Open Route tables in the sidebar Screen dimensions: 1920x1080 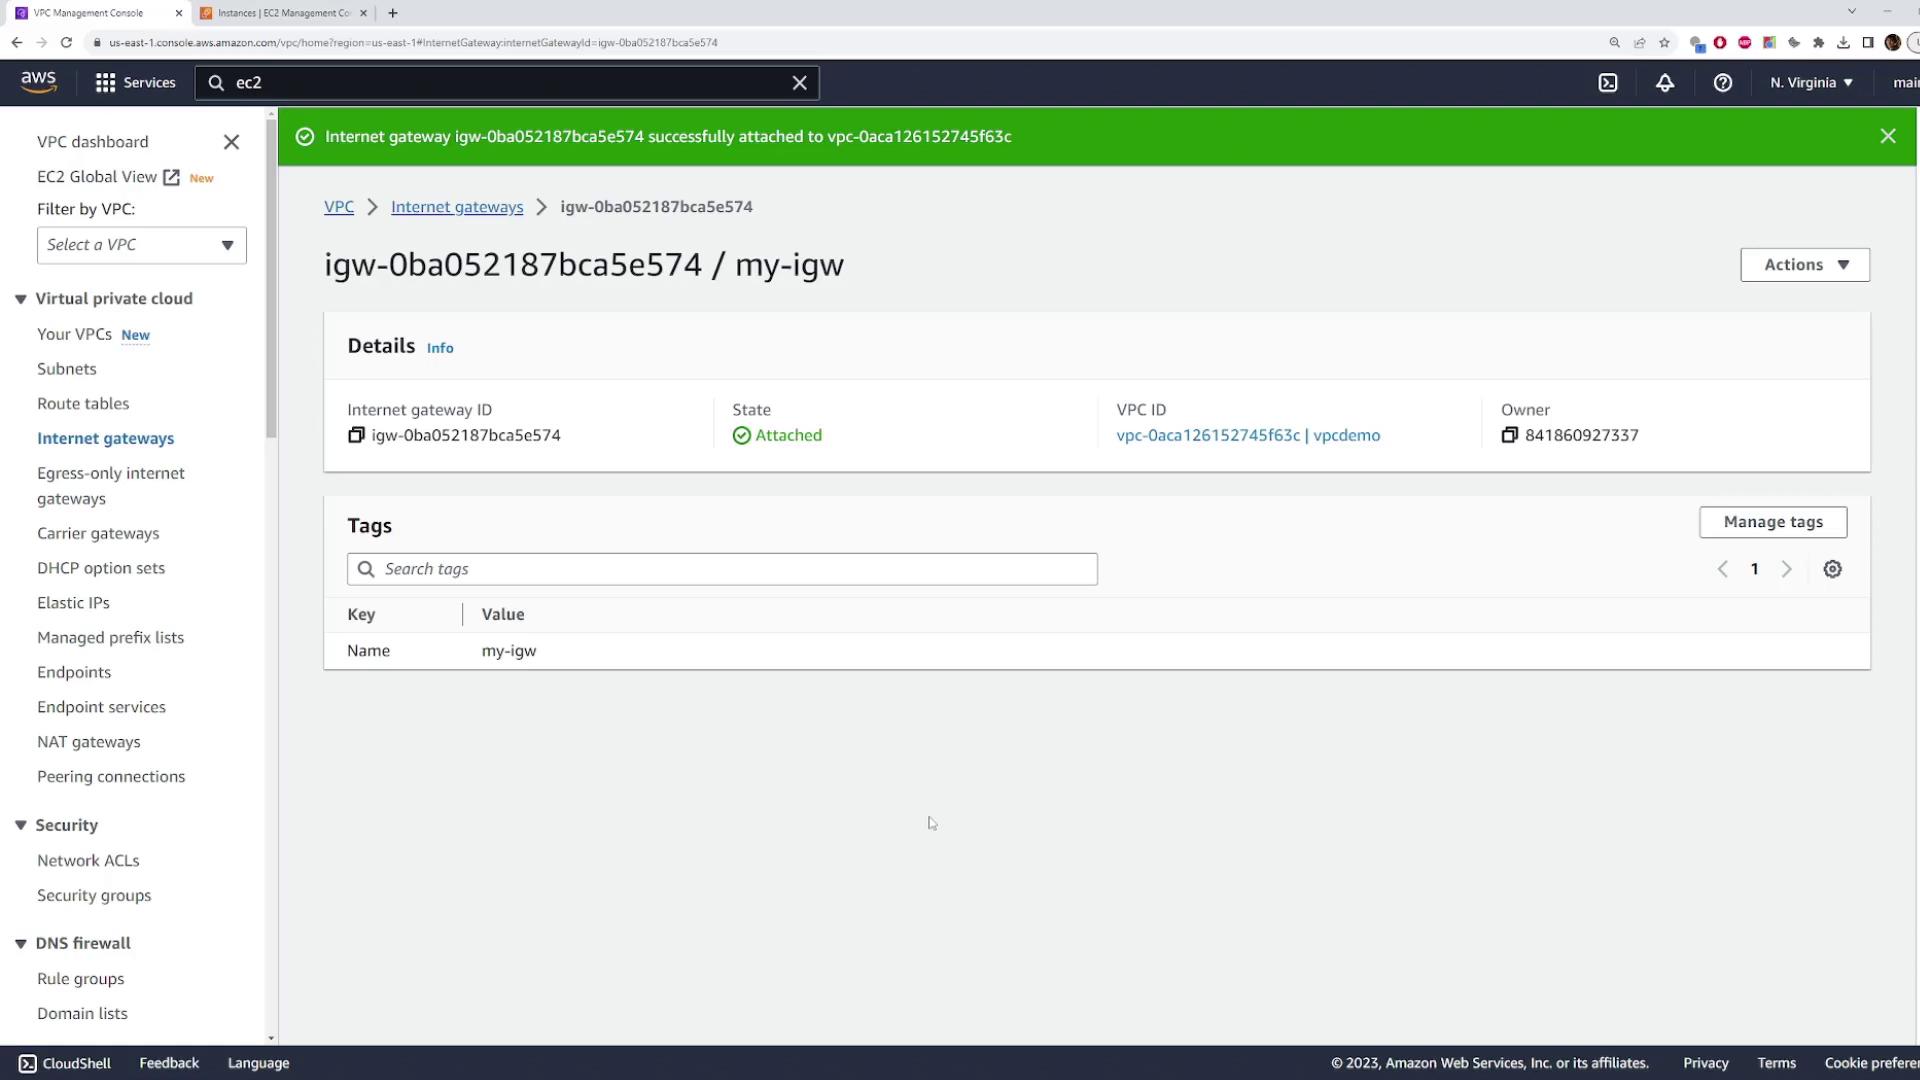click(x=83, y=404)
